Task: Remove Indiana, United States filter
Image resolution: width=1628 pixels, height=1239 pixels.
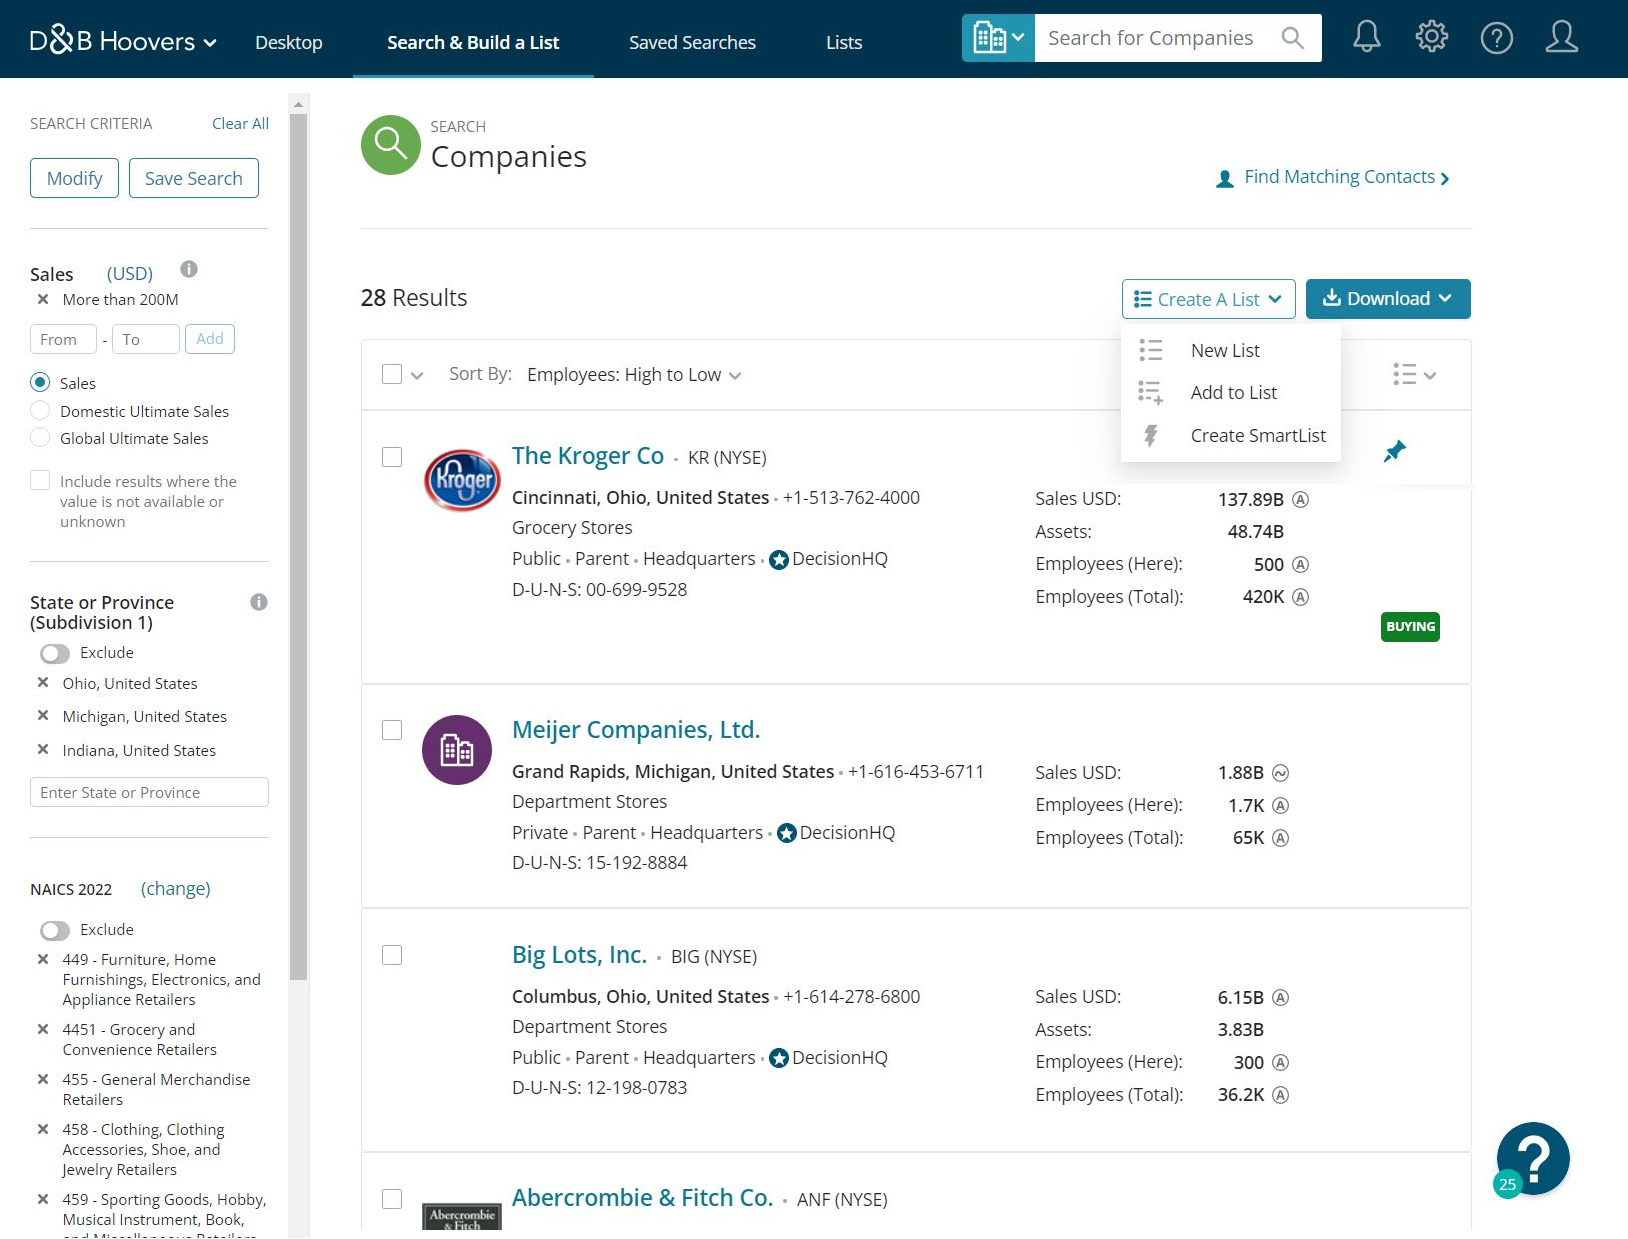Action: tap(43, 750)
